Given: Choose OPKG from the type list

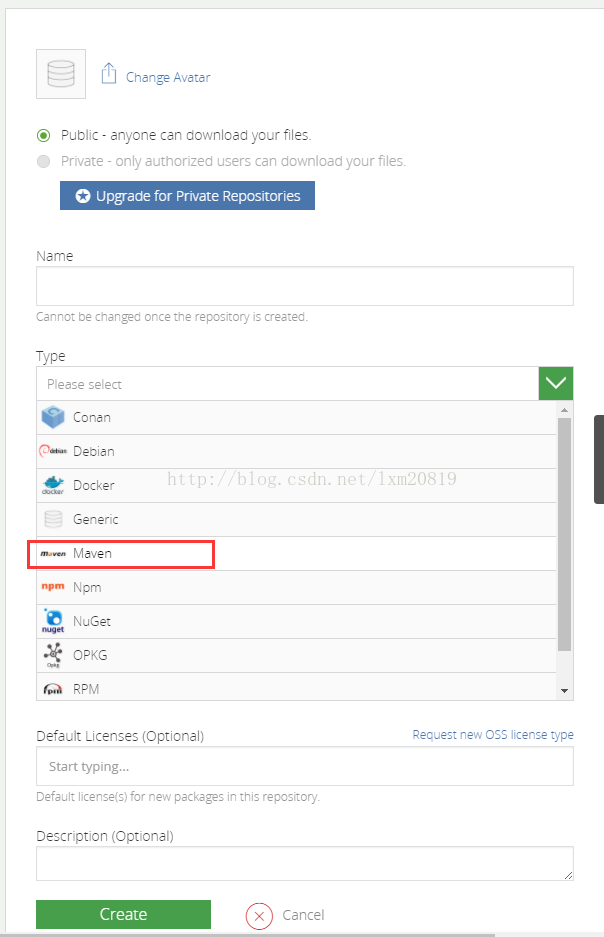Looking at the screenshot, I should (x=296, y=656).
